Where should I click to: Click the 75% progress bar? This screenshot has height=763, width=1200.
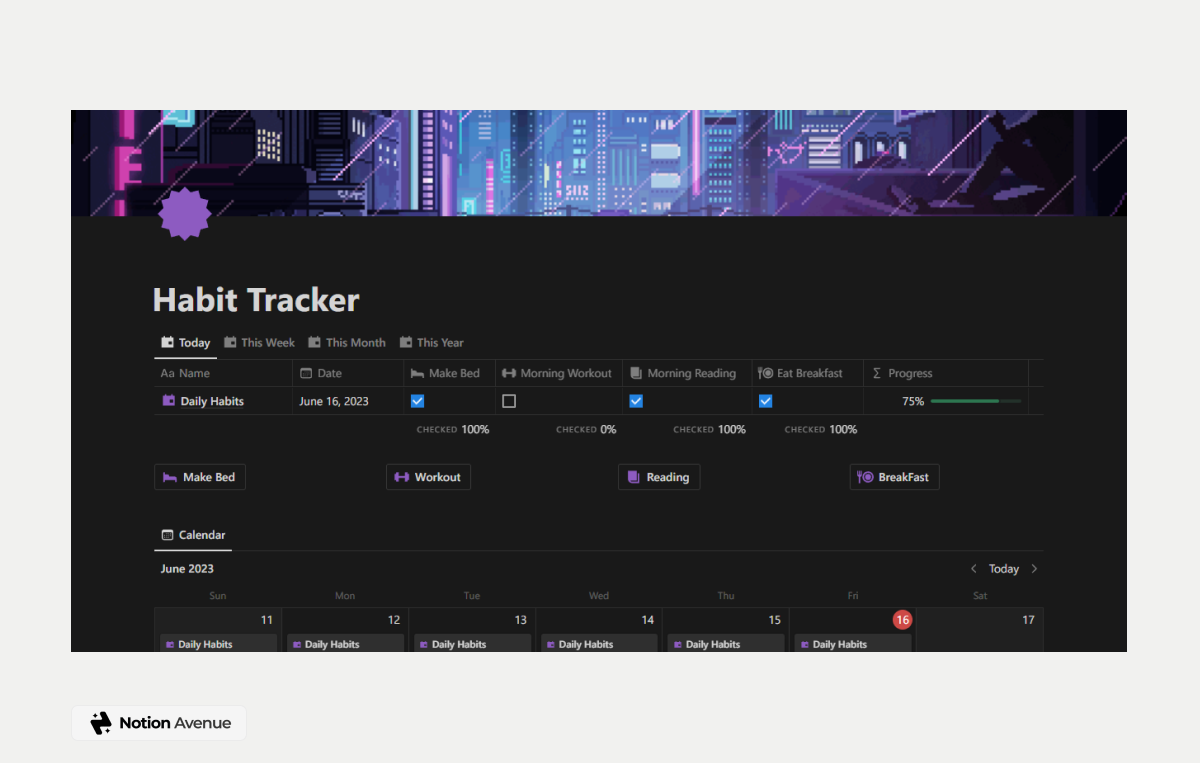975,400
